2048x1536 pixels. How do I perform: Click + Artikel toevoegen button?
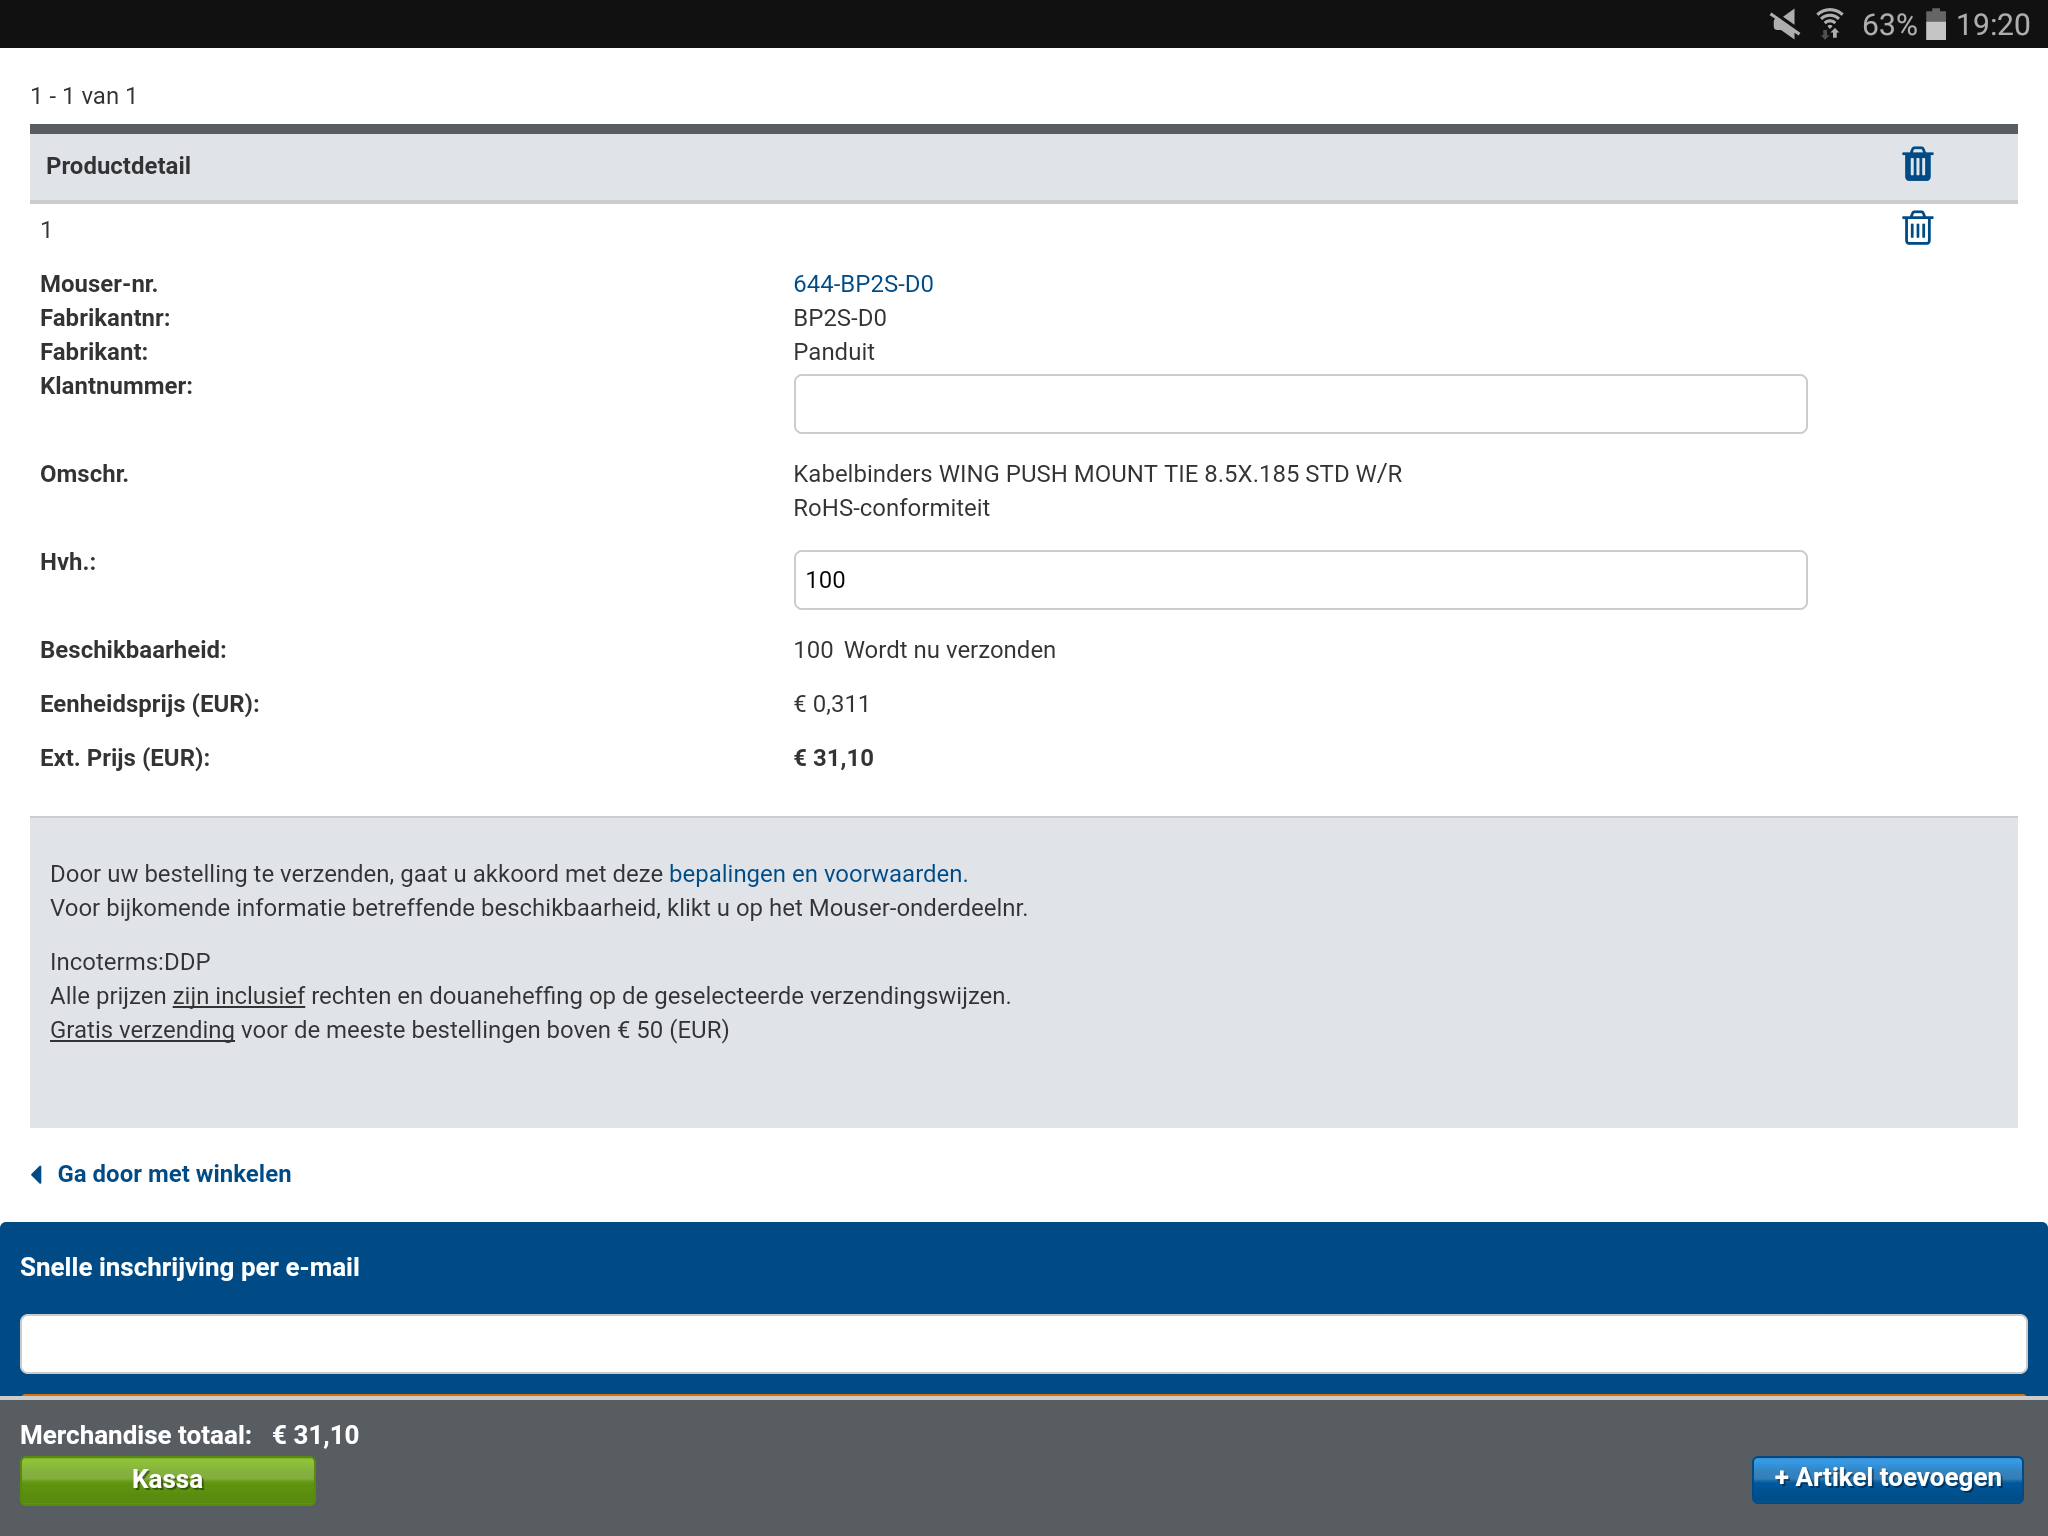(x=1888, y=1478)
